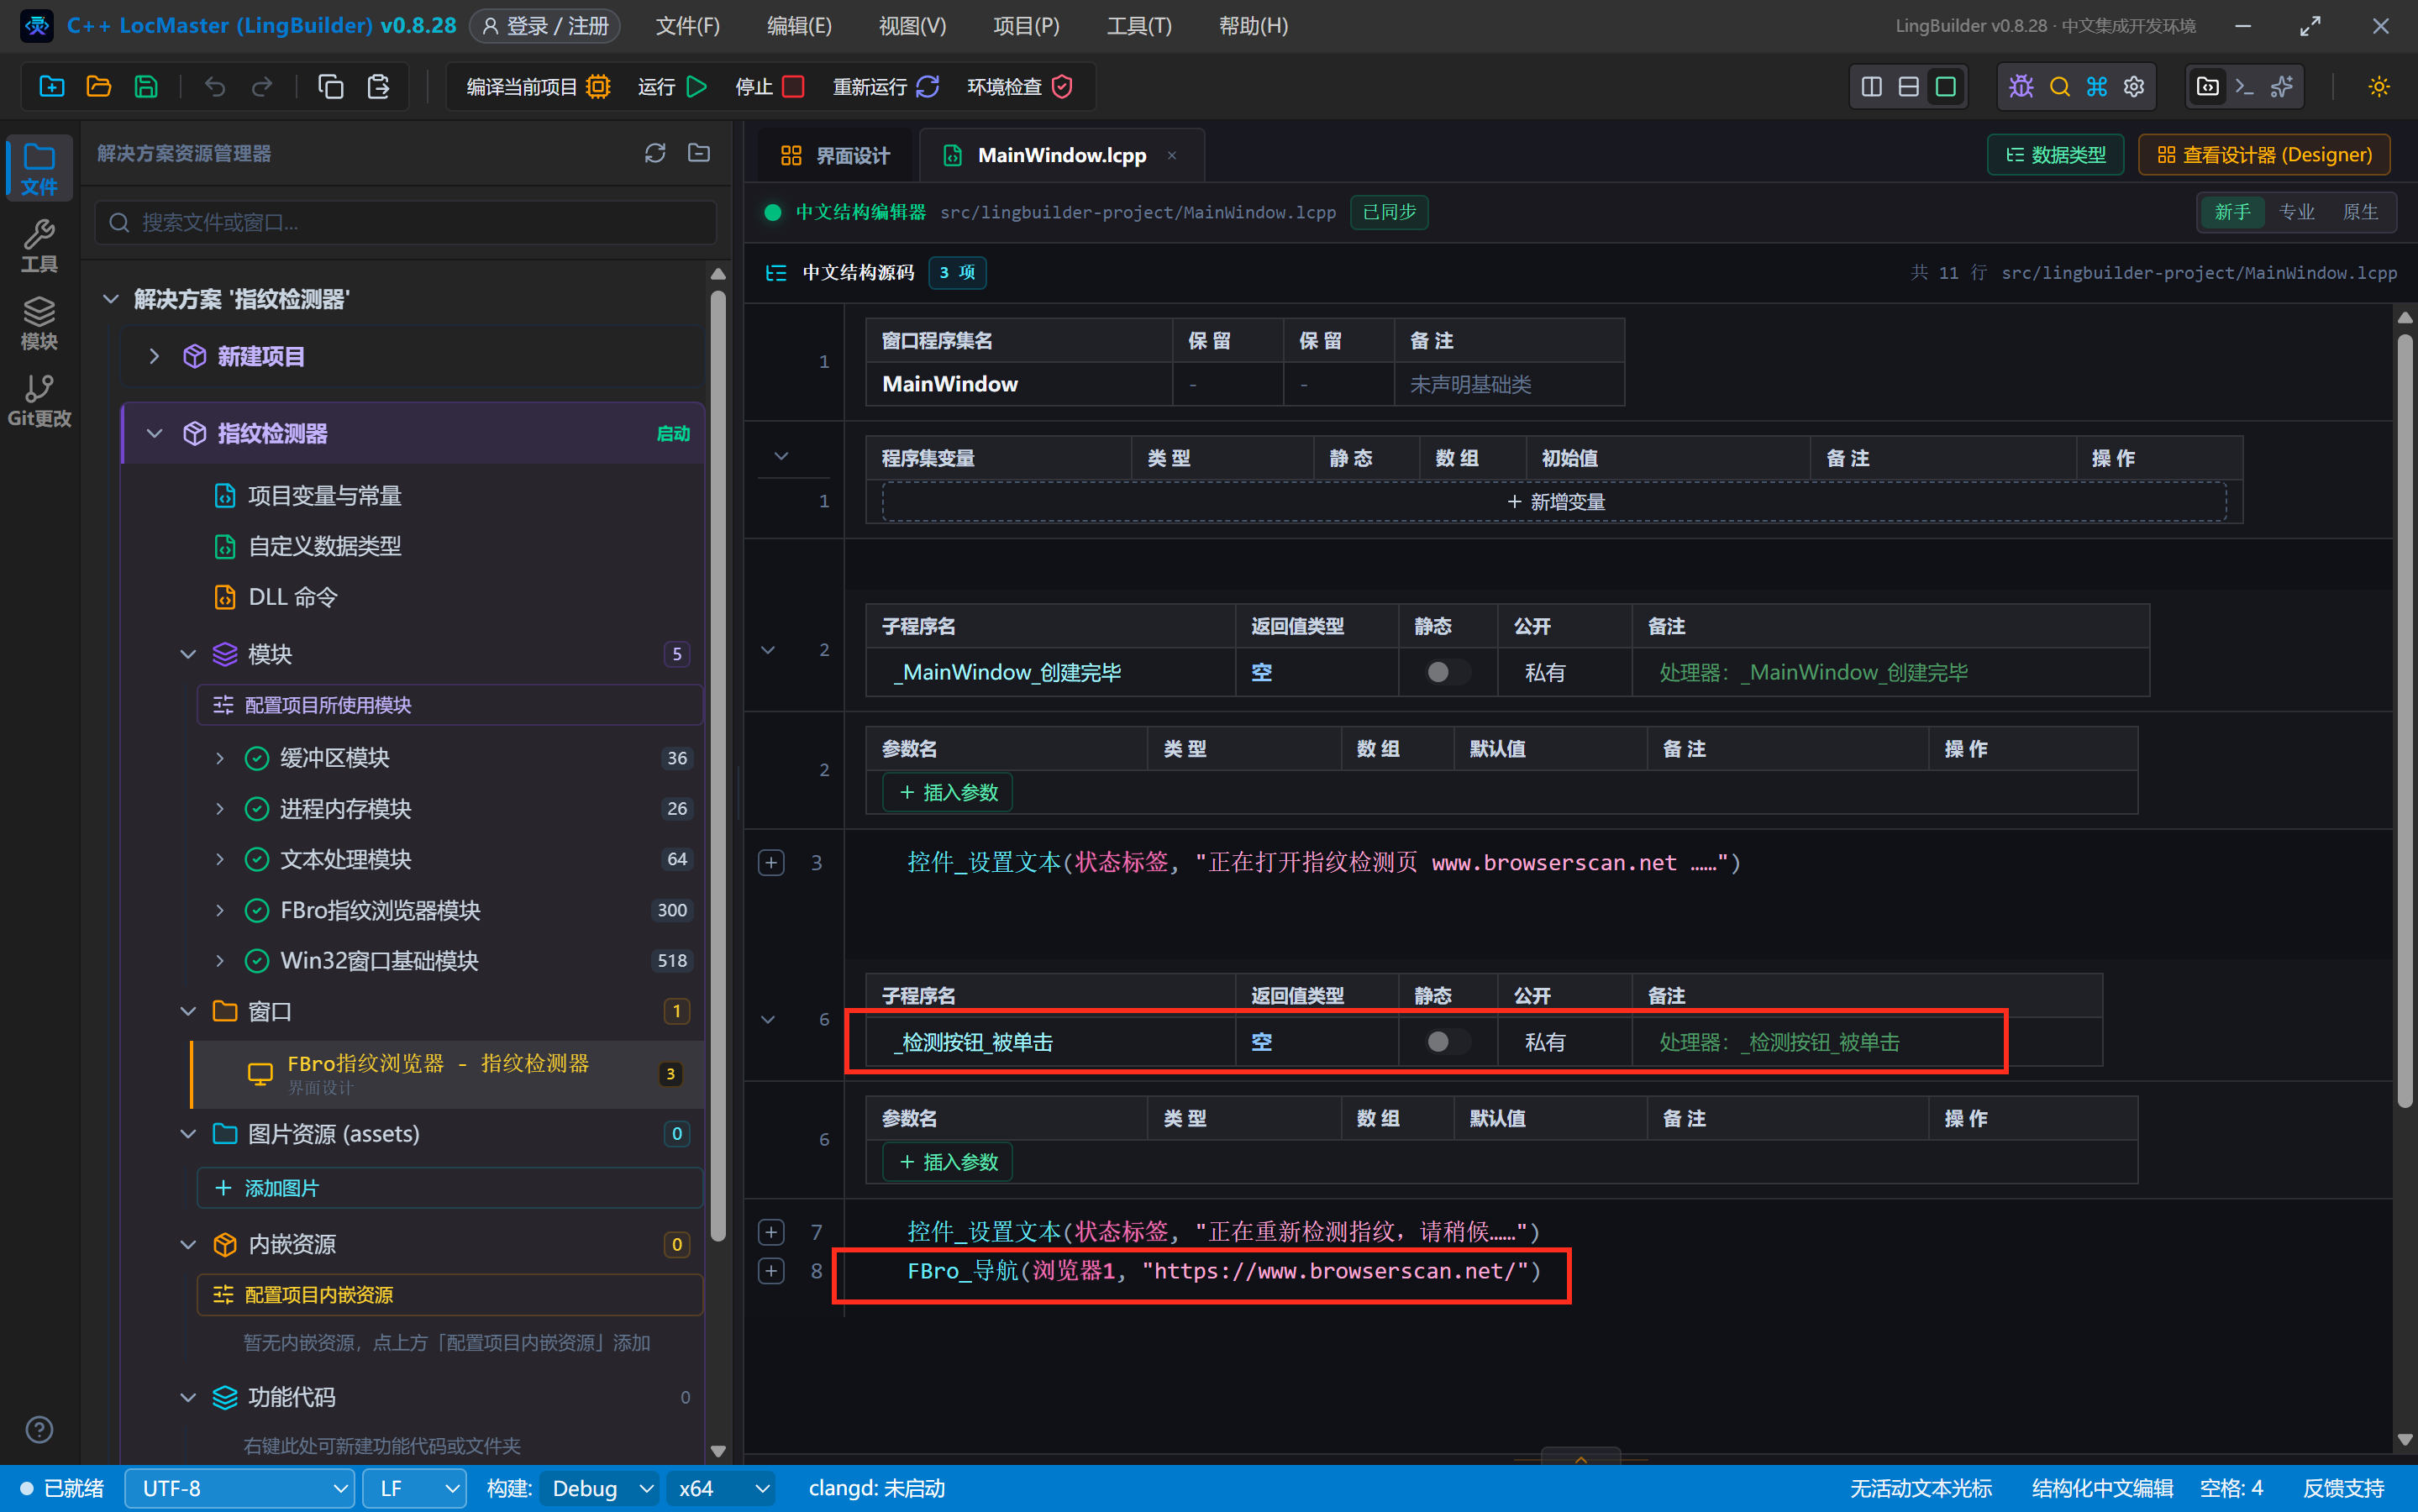Switch to split column layout view

point(1872,87)
